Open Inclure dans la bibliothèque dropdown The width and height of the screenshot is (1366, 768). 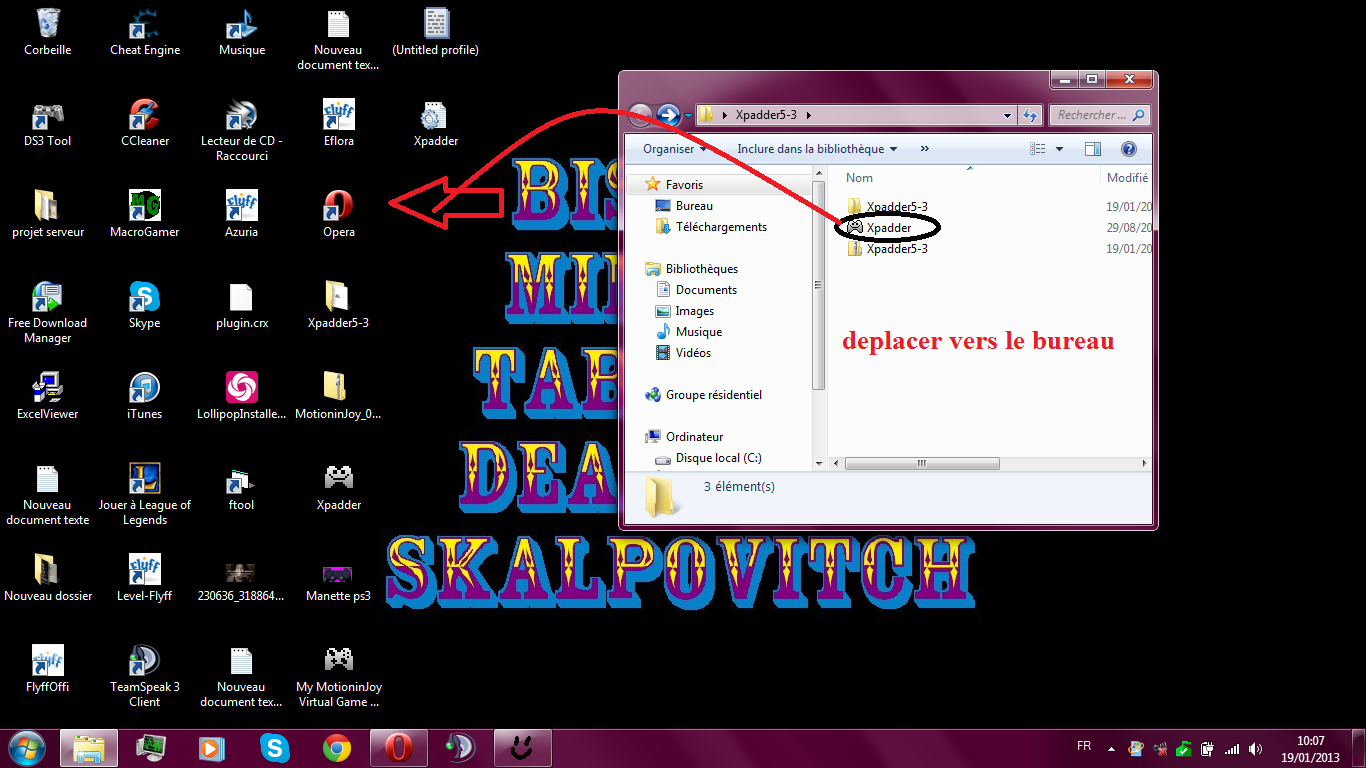point(817,149)
